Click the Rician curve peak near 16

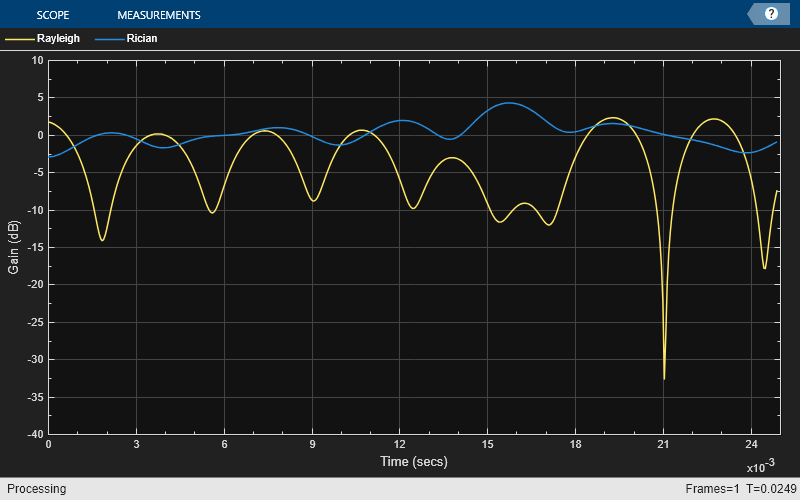pos(510,103)
